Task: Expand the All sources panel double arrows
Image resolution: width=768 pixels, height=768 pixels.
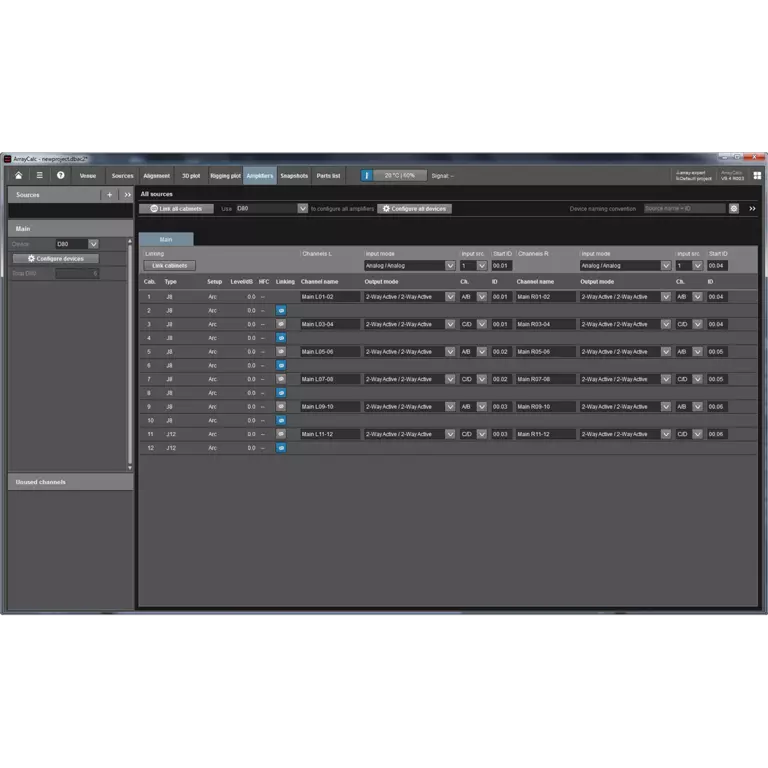Action: tap(752, 209)
